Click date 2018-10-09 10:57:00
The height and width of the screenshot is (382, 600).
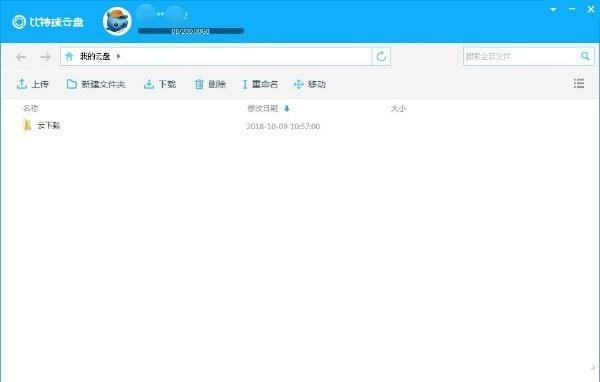click(283, 126)
